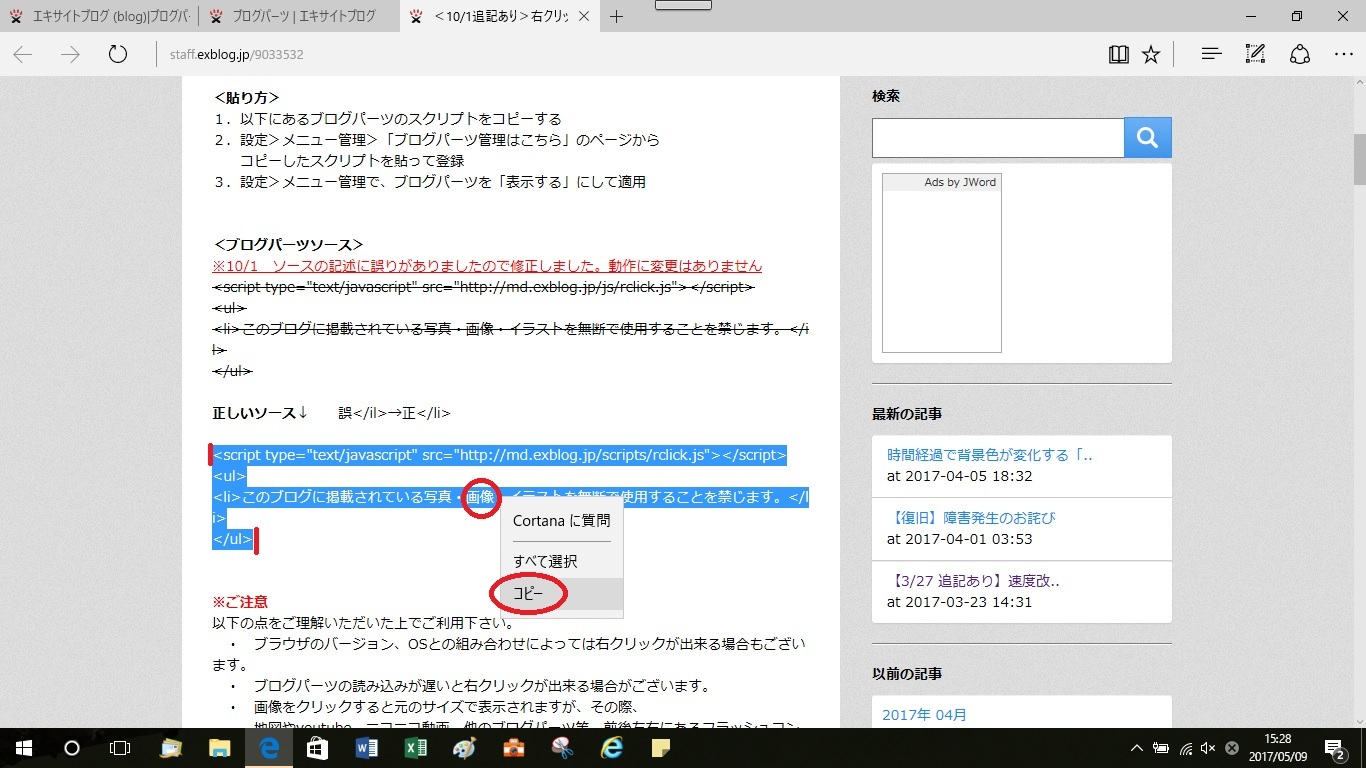Open the 2017年 04月 archive link
This screenshot has width=1366, height=768.
coord(924,715)
